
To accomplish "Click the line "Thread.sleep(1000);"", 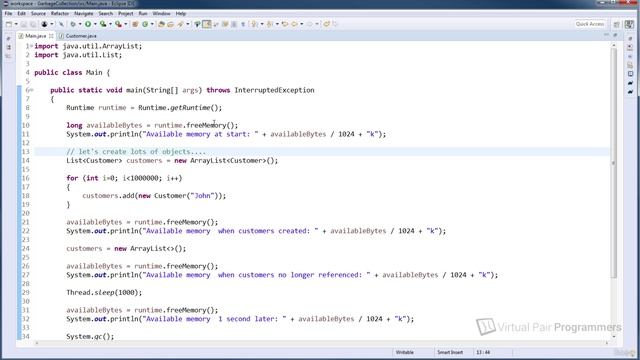I will tap(104, 292).
